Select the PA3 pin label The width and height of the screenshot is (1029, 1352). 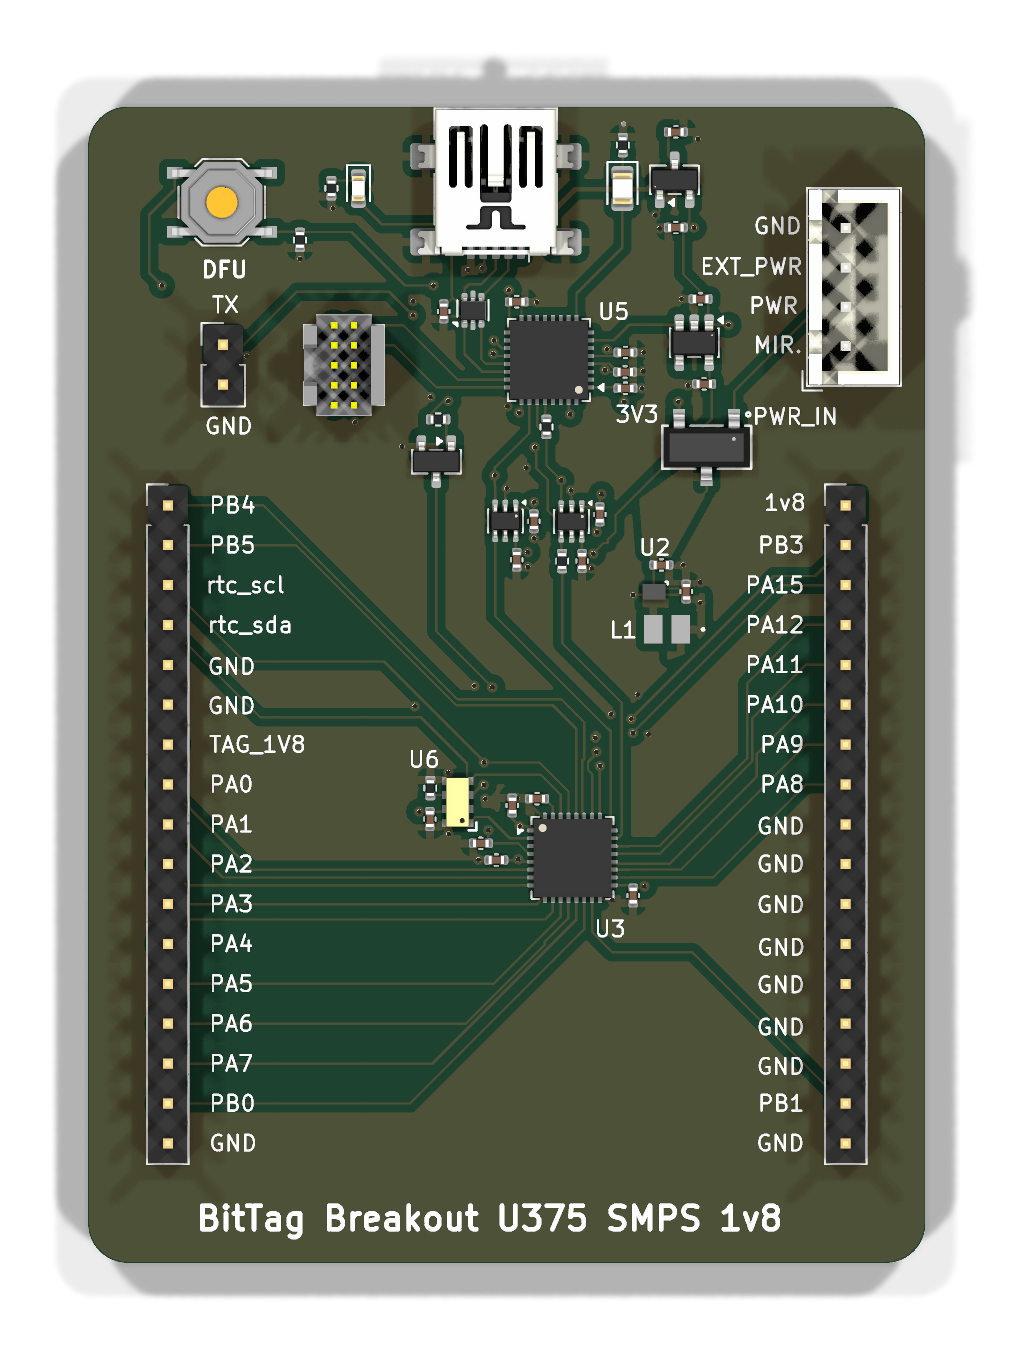(231, 904)
